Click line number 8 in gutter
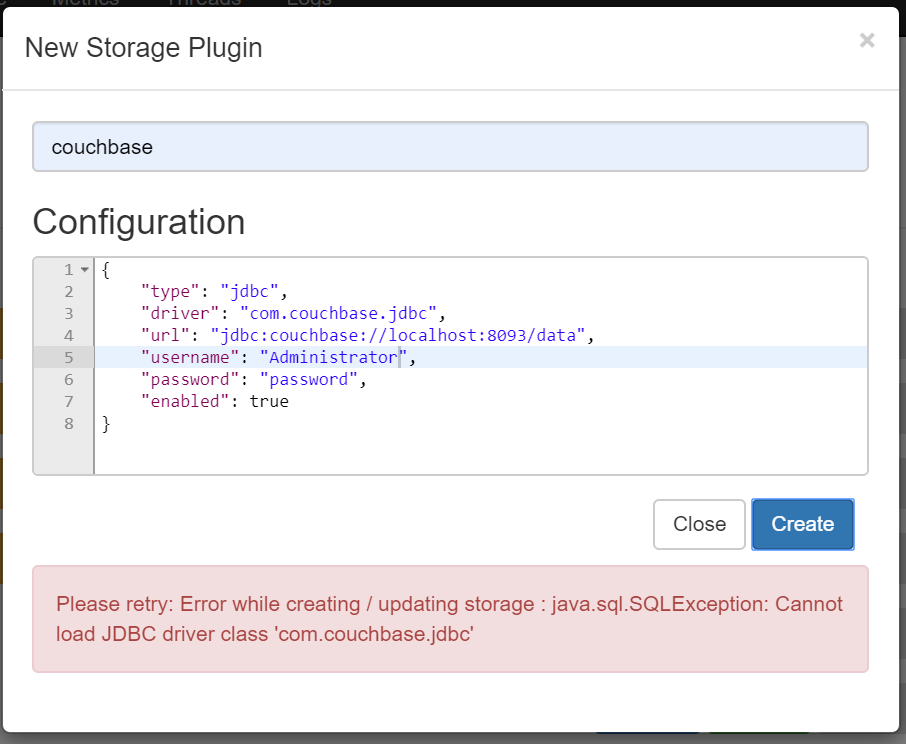The height and width of the screenshot is (744, 906). (x=69, y=423)
